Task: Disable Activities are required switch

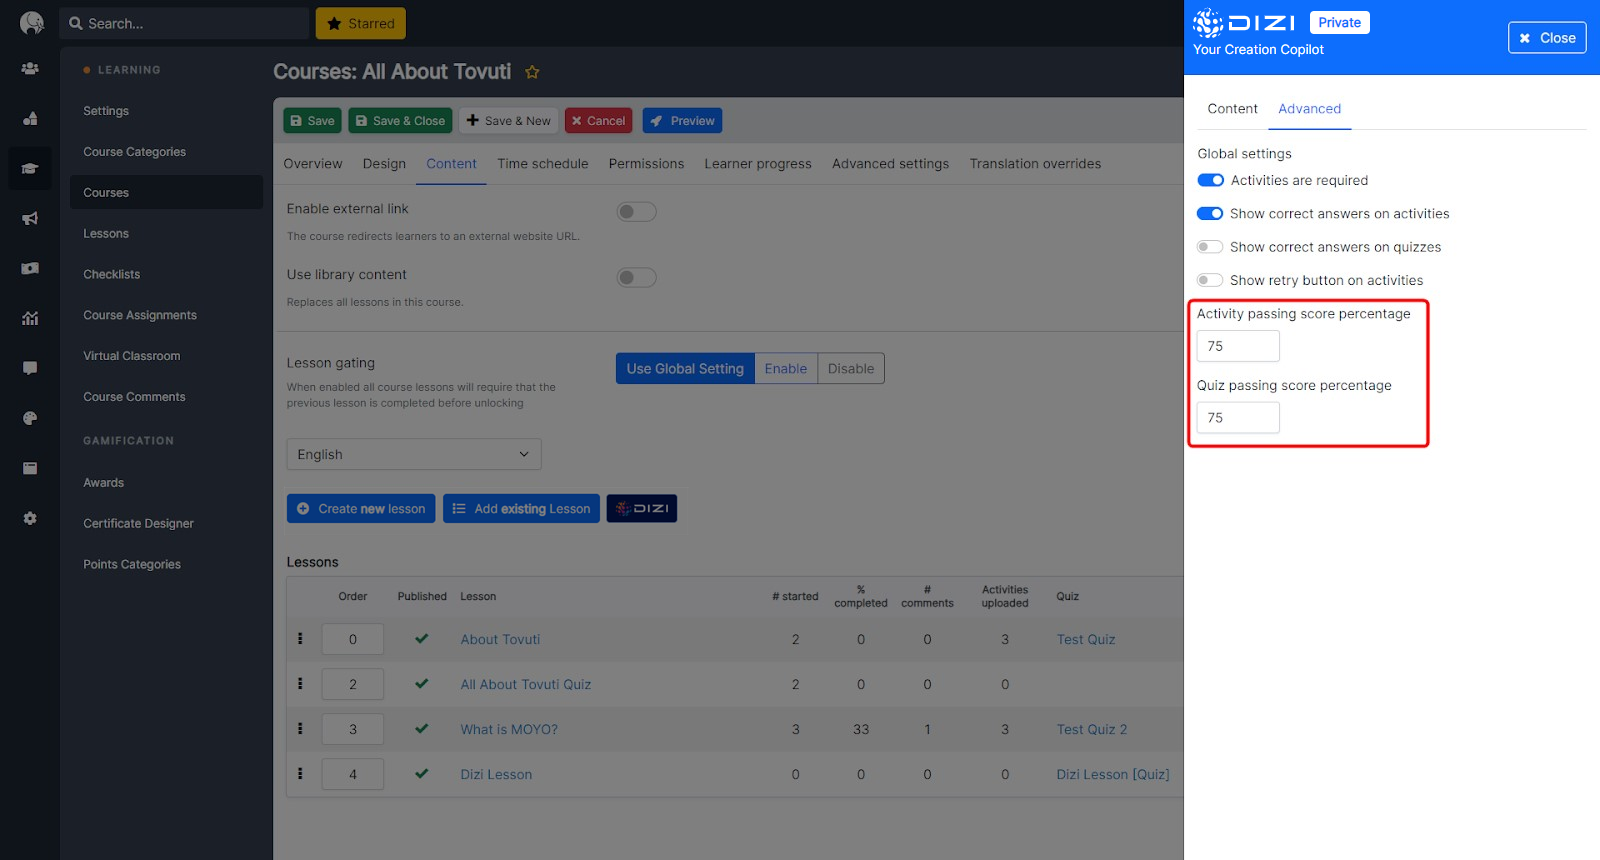Action: pos(1210,181)
